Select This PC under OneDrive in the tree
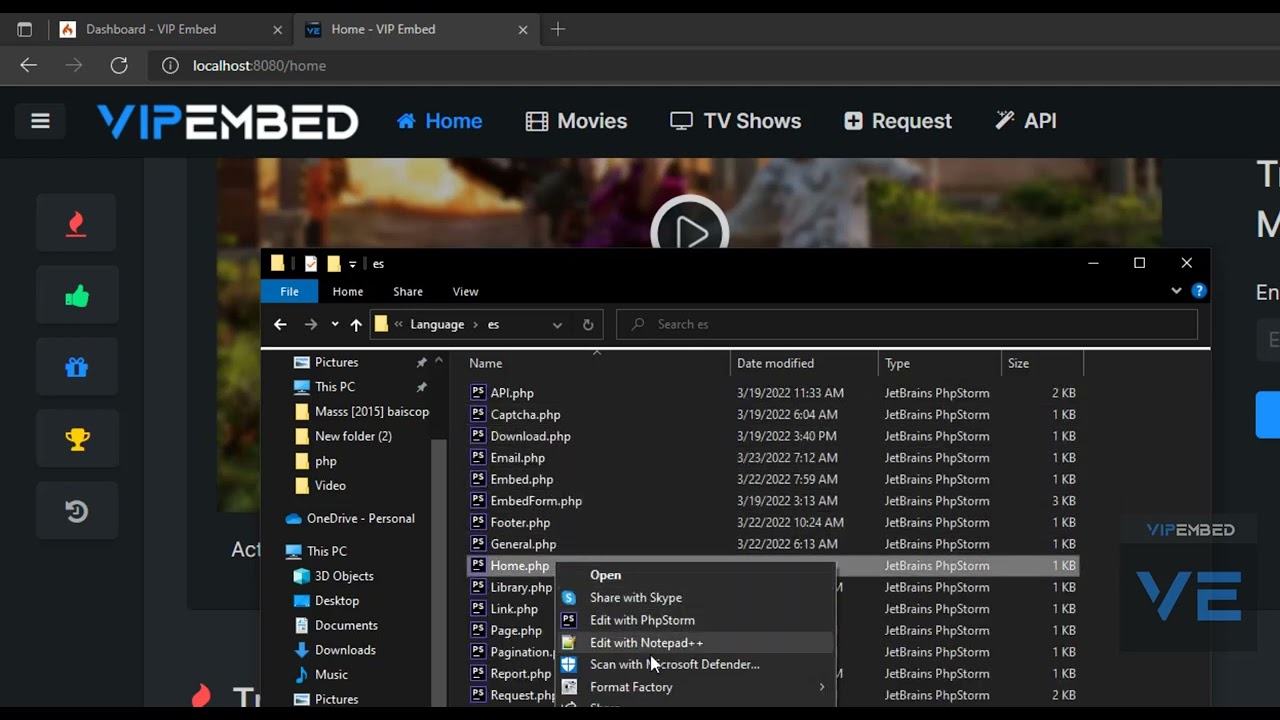1280x720 pixels. coord(326,551)
